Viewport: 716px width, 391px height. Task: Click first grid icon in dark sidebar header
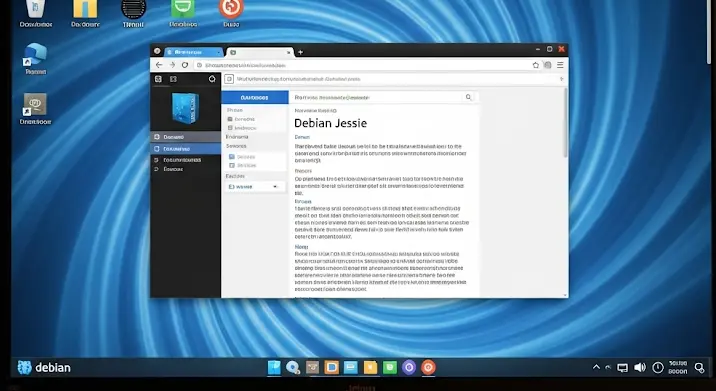[x=158, y=79]
